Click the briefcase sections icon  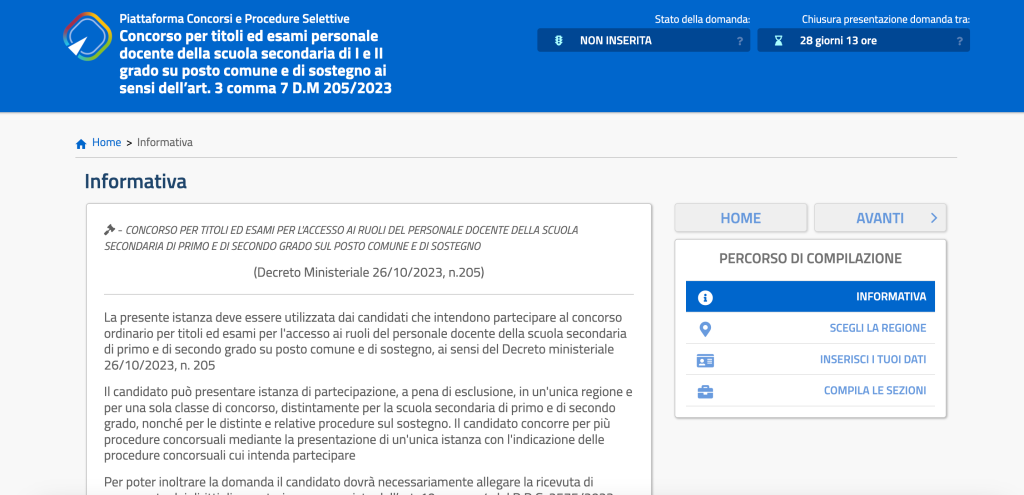point(705,392)
